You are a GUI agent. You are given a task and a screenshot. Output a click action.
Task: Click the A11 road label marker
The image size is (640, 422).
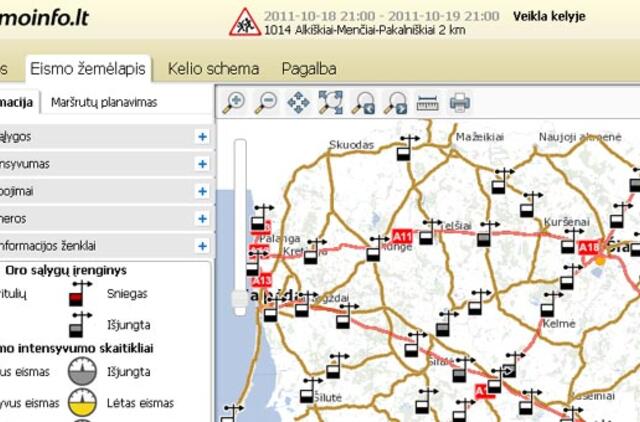pos(402,236)
